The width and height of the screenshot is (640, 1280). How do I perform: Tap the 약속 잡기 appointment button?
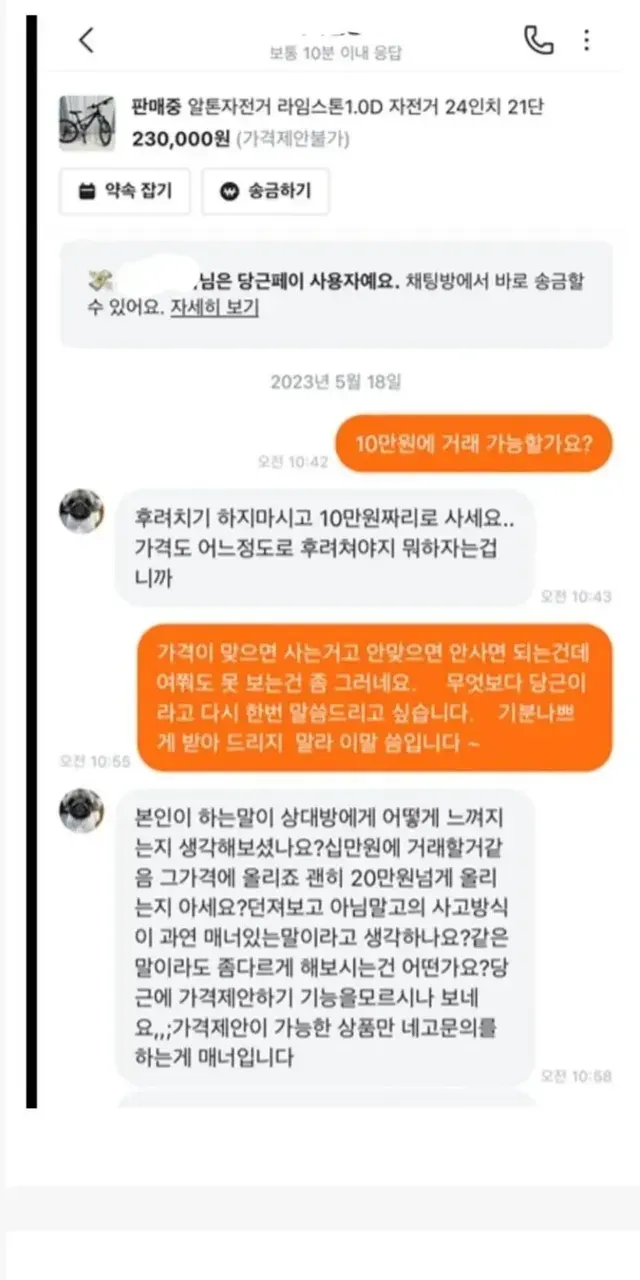[x=125, y=191]
